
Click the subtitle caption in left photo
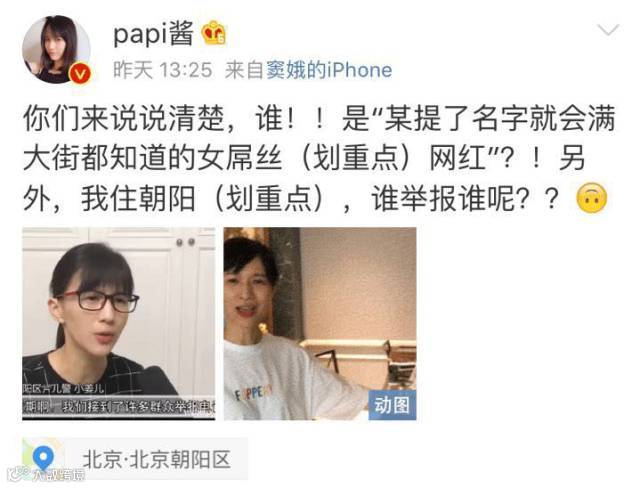tap(118, 406)
